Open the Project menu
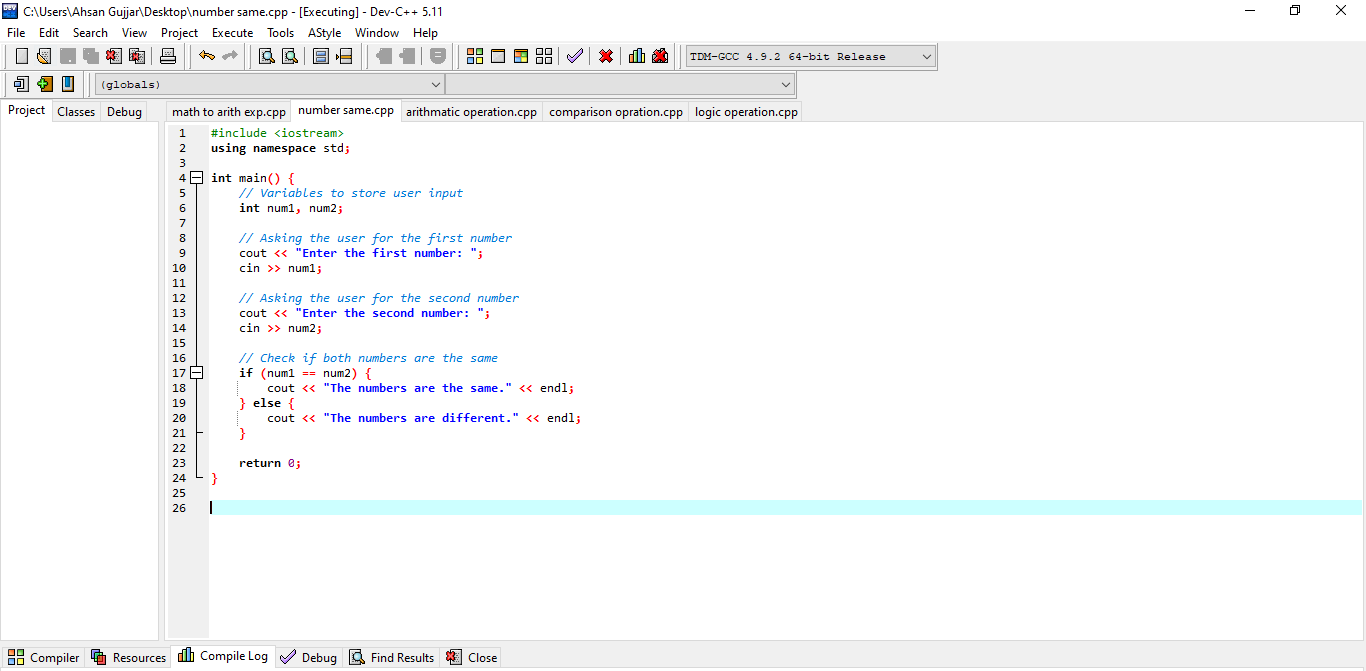 point(180,33)
